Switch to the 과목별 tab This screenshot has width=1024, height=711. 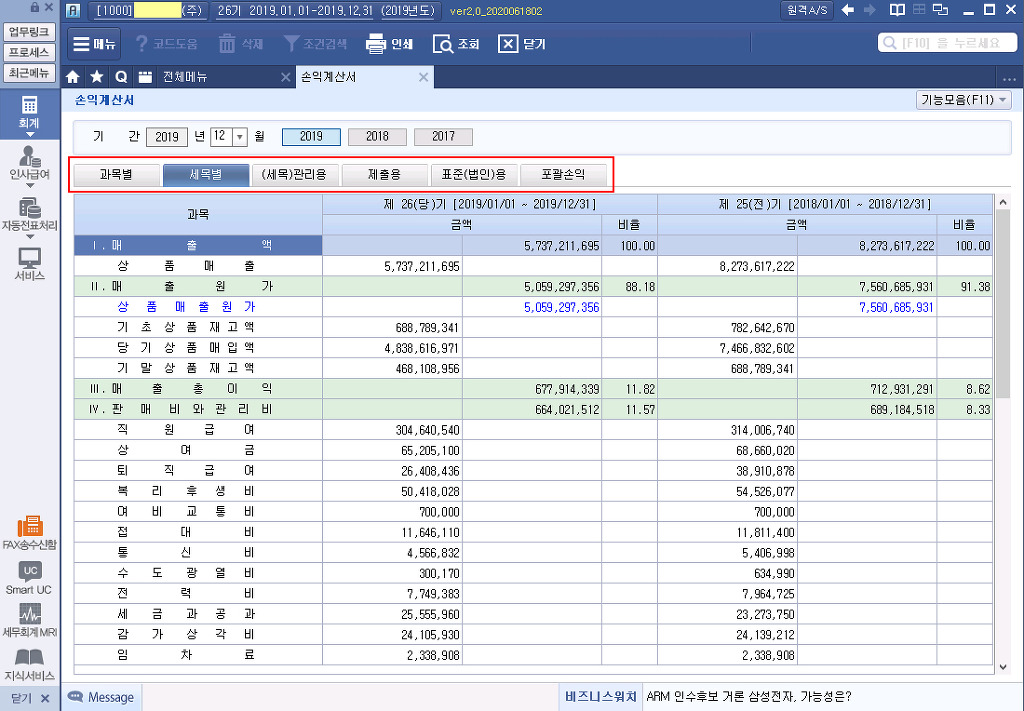click(116, 175)
